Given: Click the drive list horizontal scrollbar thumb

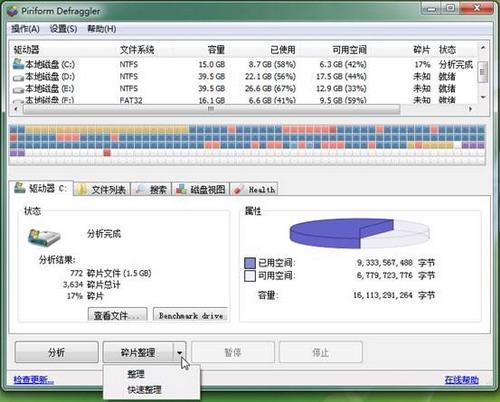Looking at the screenshot, I should click(x=211, y=109).
